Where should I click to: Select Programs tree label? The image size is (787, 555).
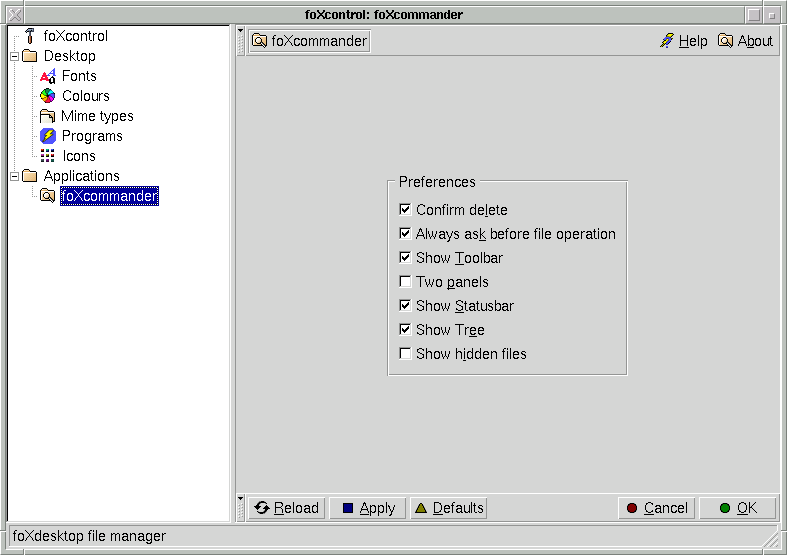(x=92, y=136)
